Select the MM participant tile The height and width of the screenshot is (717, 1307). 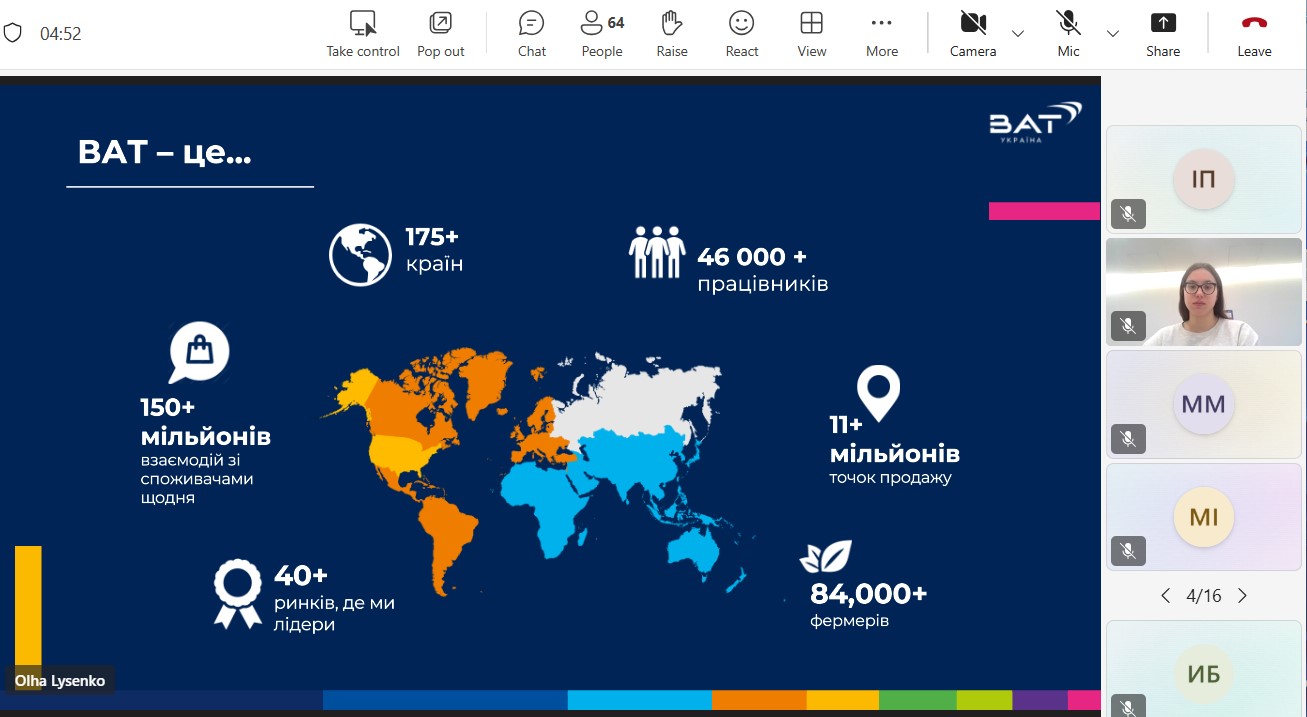click(1204, 404)
